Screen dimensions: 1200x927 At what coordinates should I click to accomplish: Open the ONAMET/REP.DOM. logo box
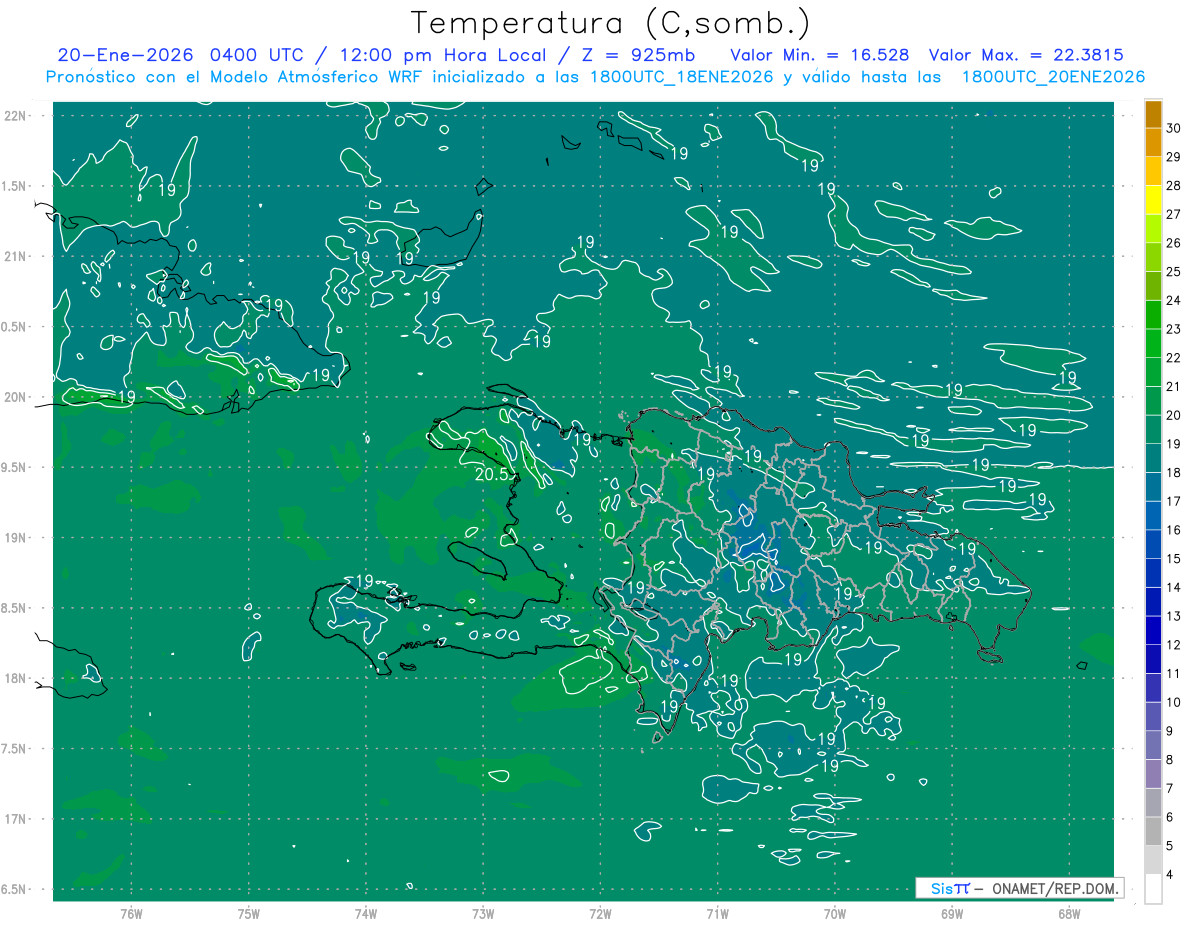pos(1019,888)
